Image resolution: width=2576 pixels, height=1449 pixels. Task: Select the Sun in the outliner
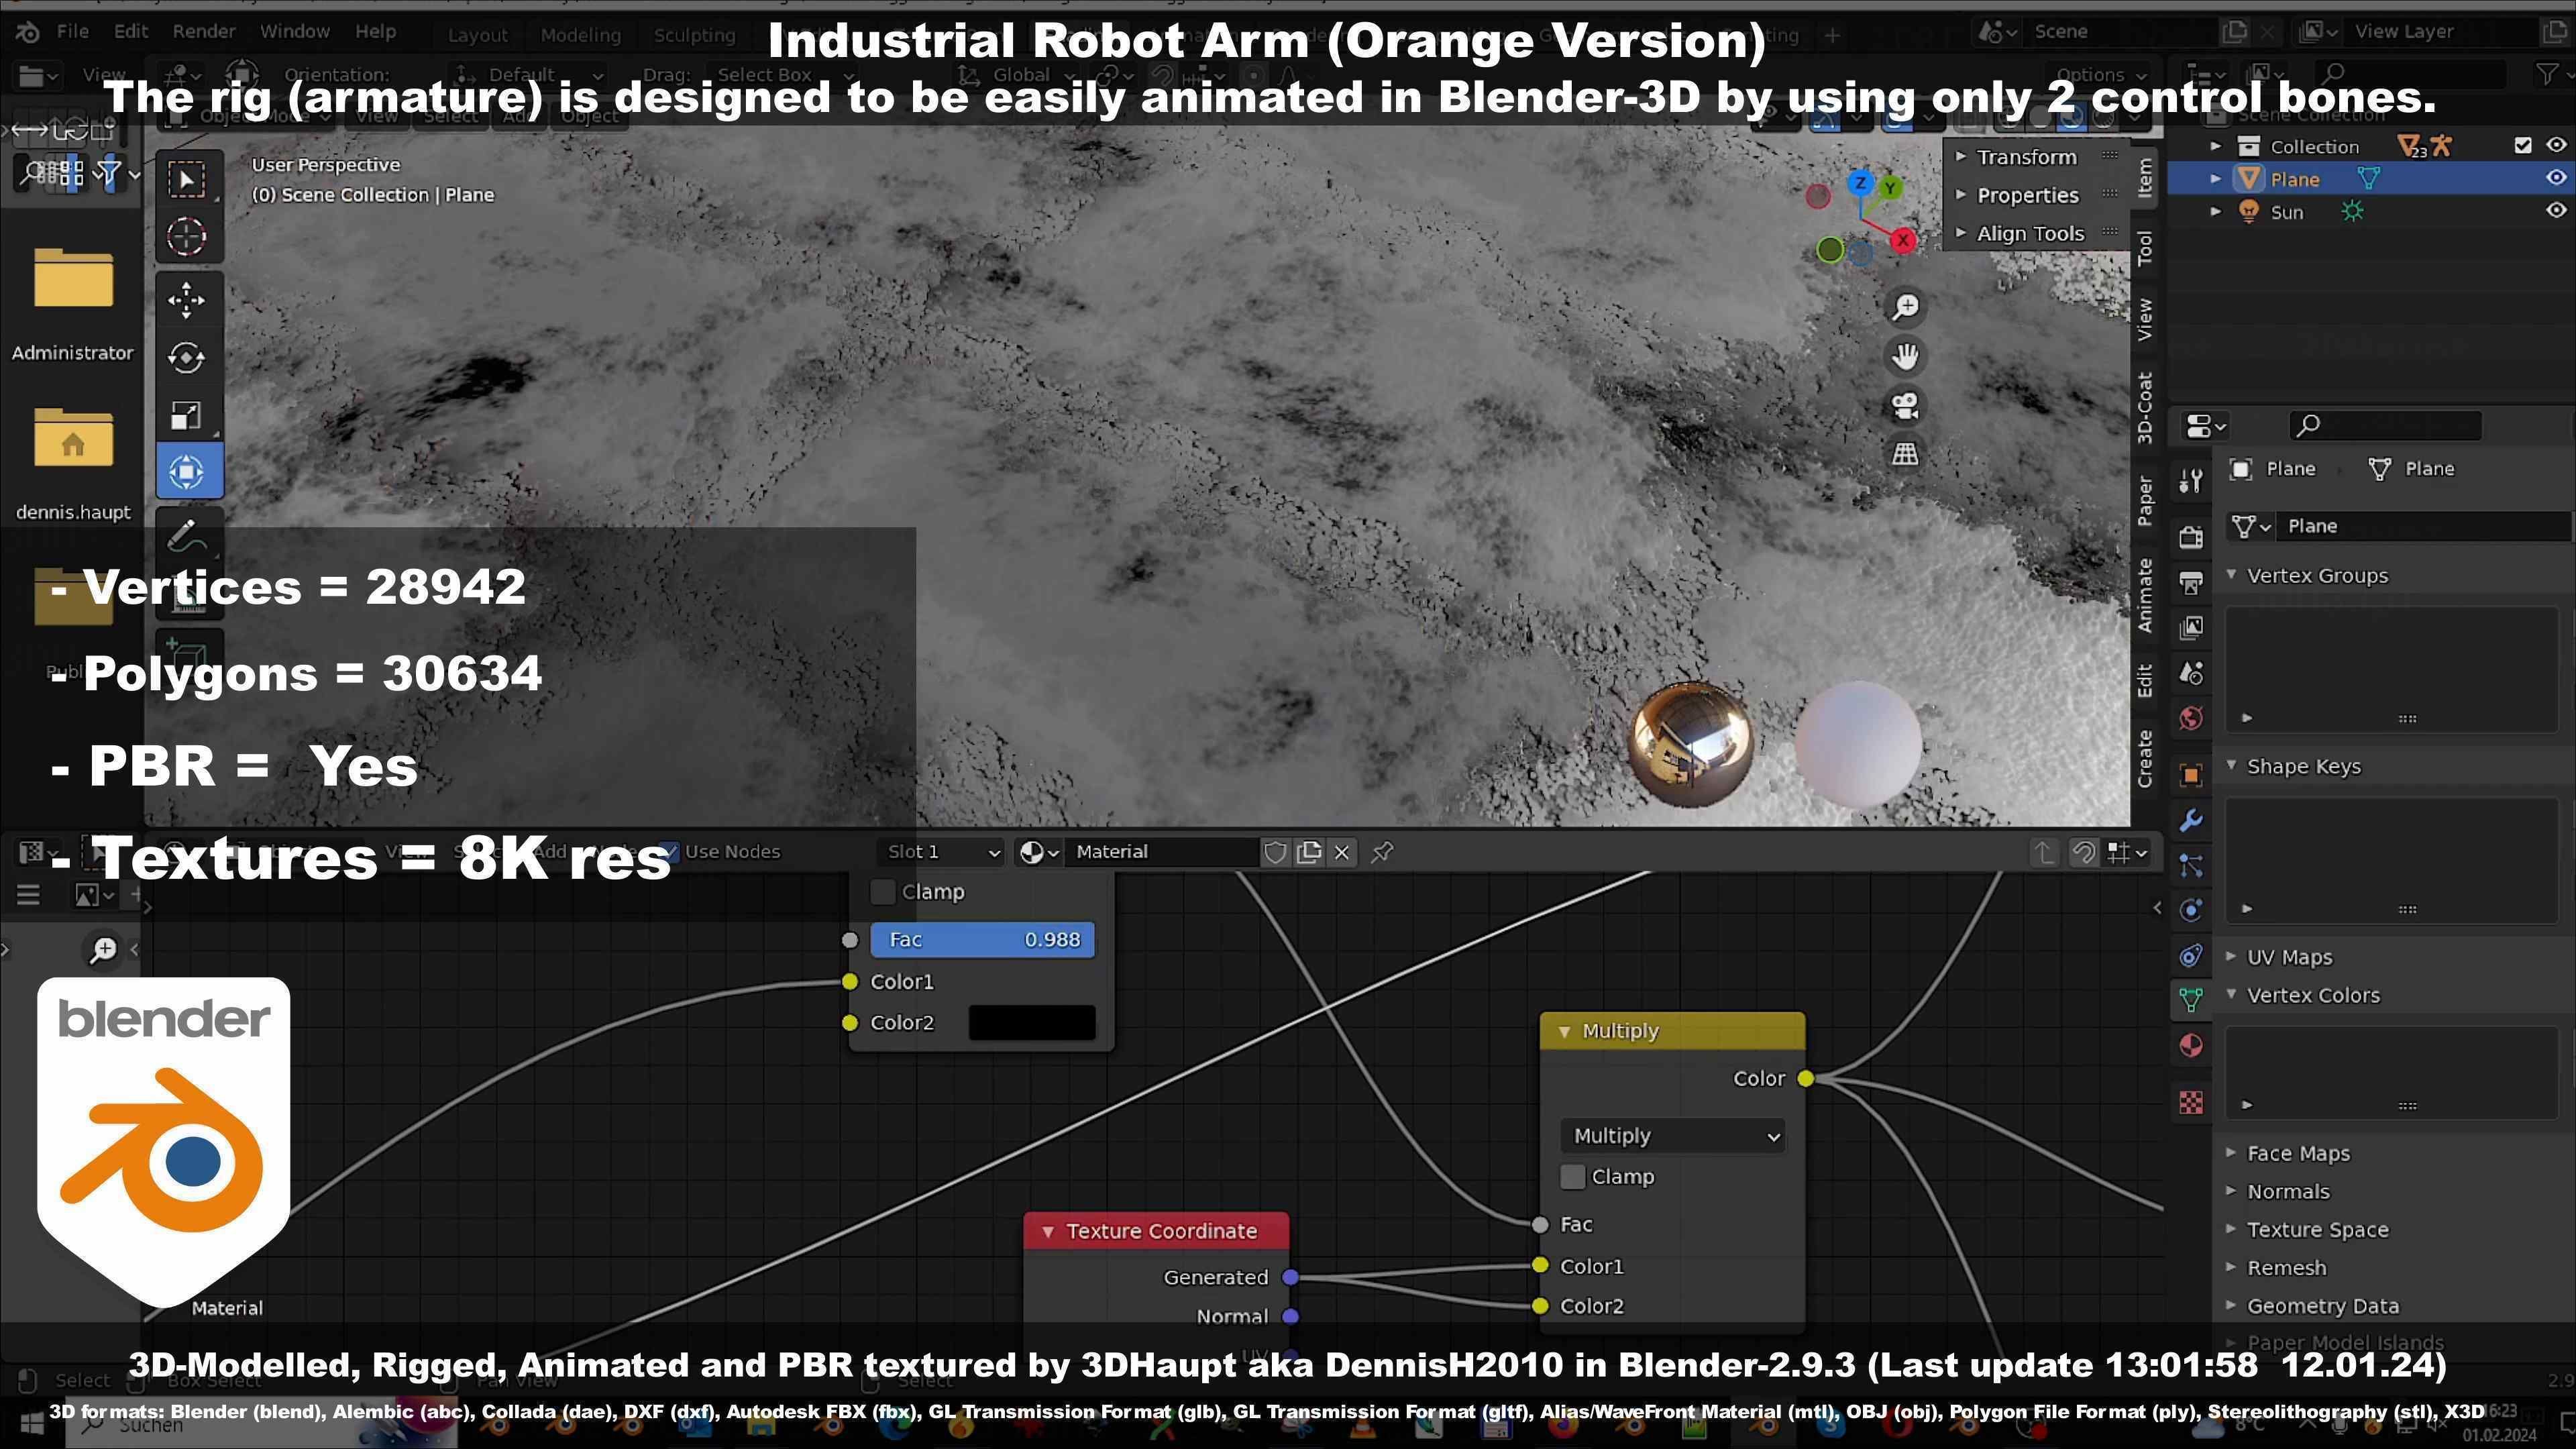(x=2286, y=212)
